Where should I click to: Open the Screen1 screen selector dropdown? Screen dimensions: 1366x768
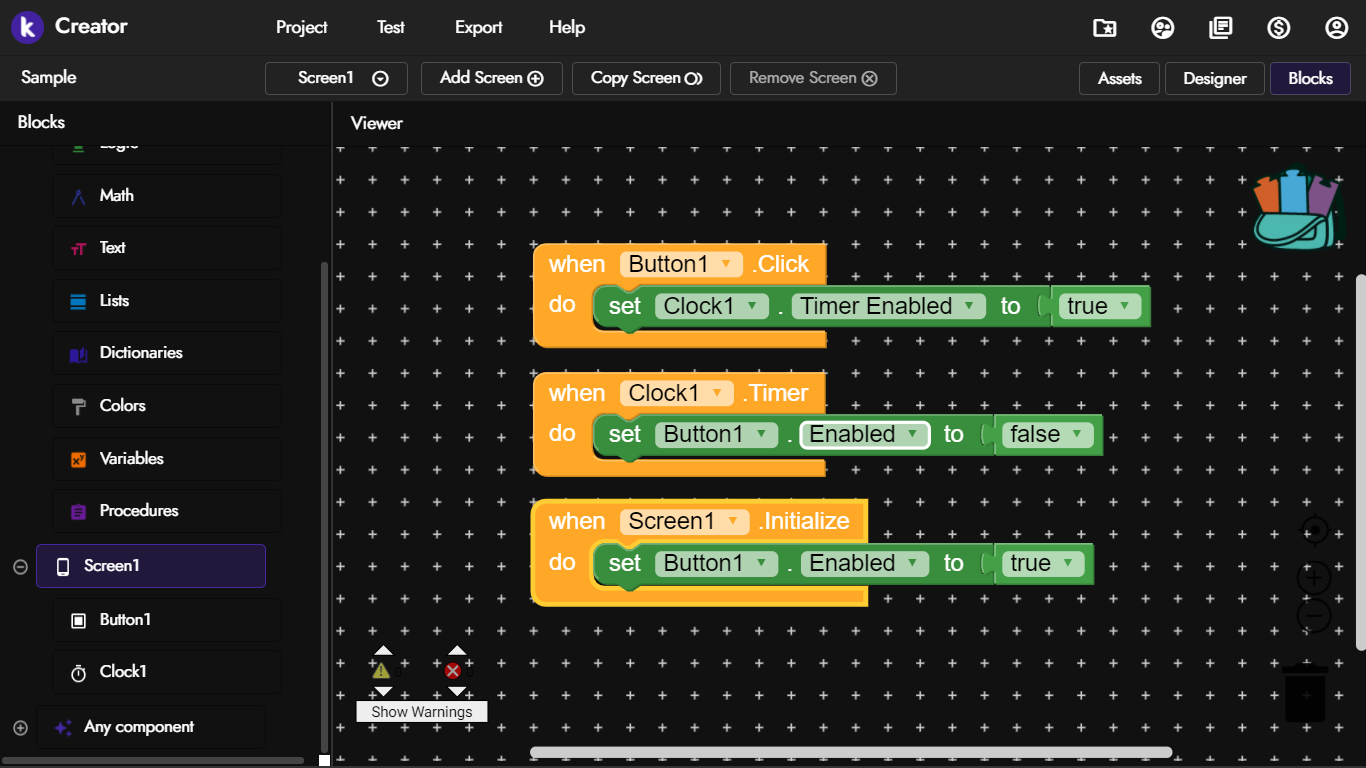[x=336, y=78]
